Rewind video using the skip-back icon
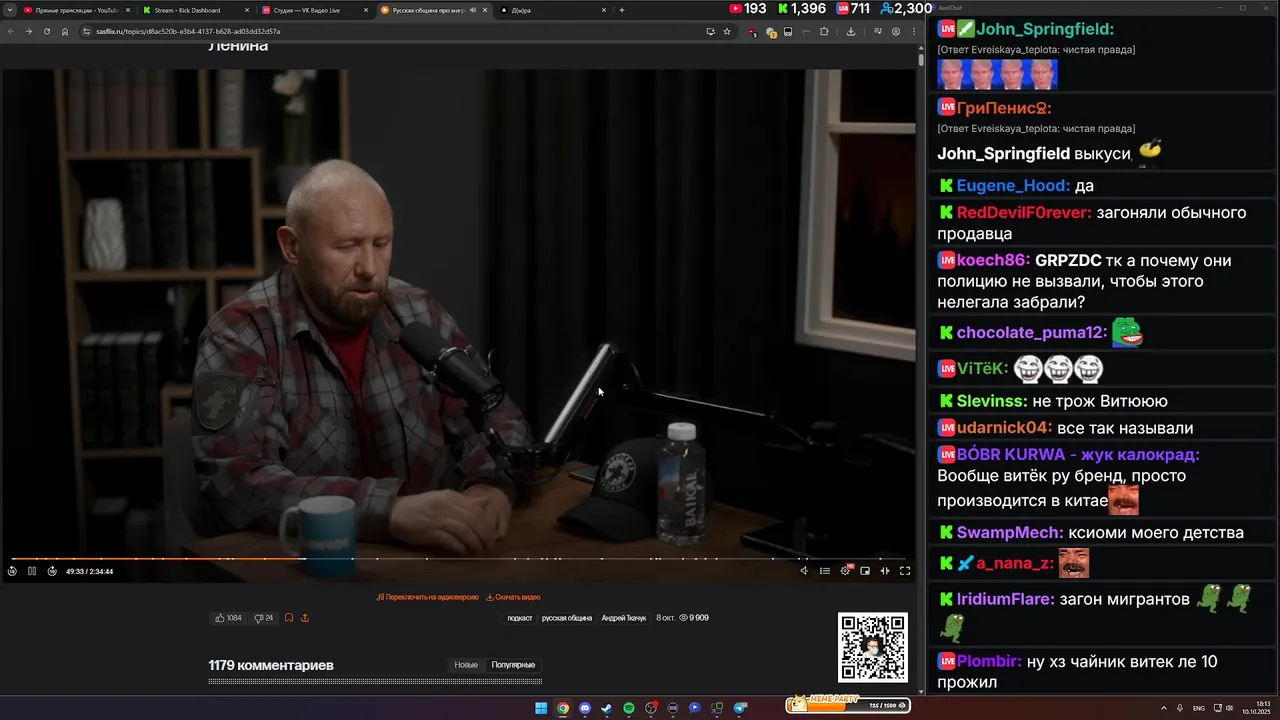 tap(12, 571)
